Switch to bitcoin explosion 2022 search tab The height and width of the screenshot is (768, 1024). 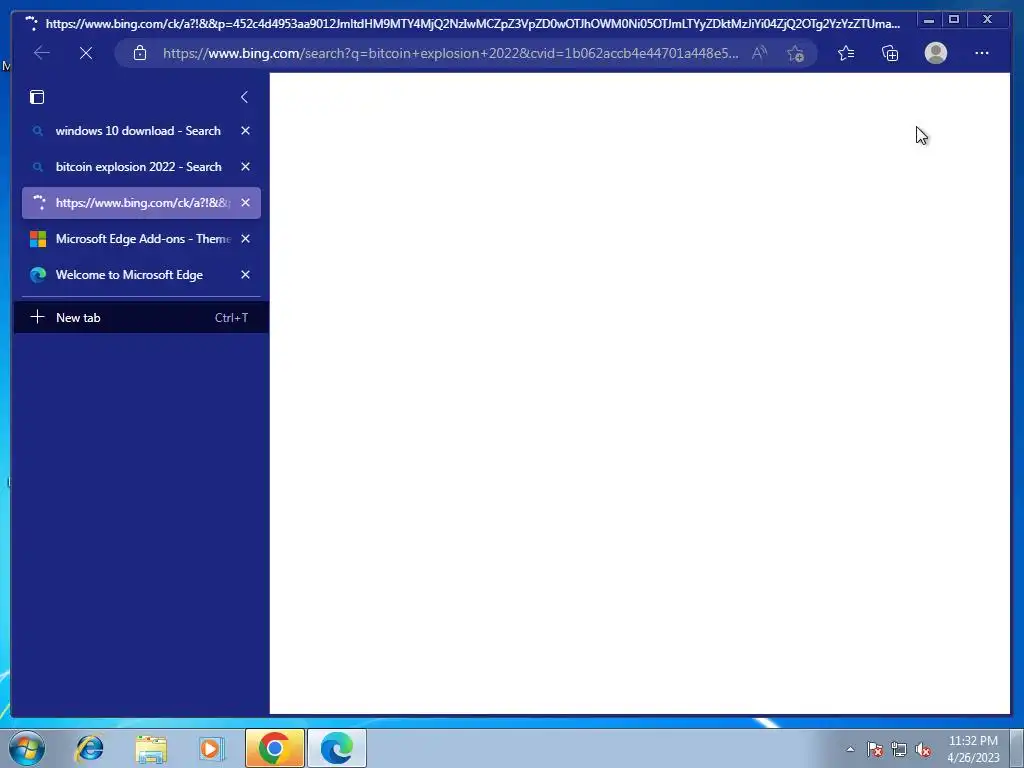141,167
